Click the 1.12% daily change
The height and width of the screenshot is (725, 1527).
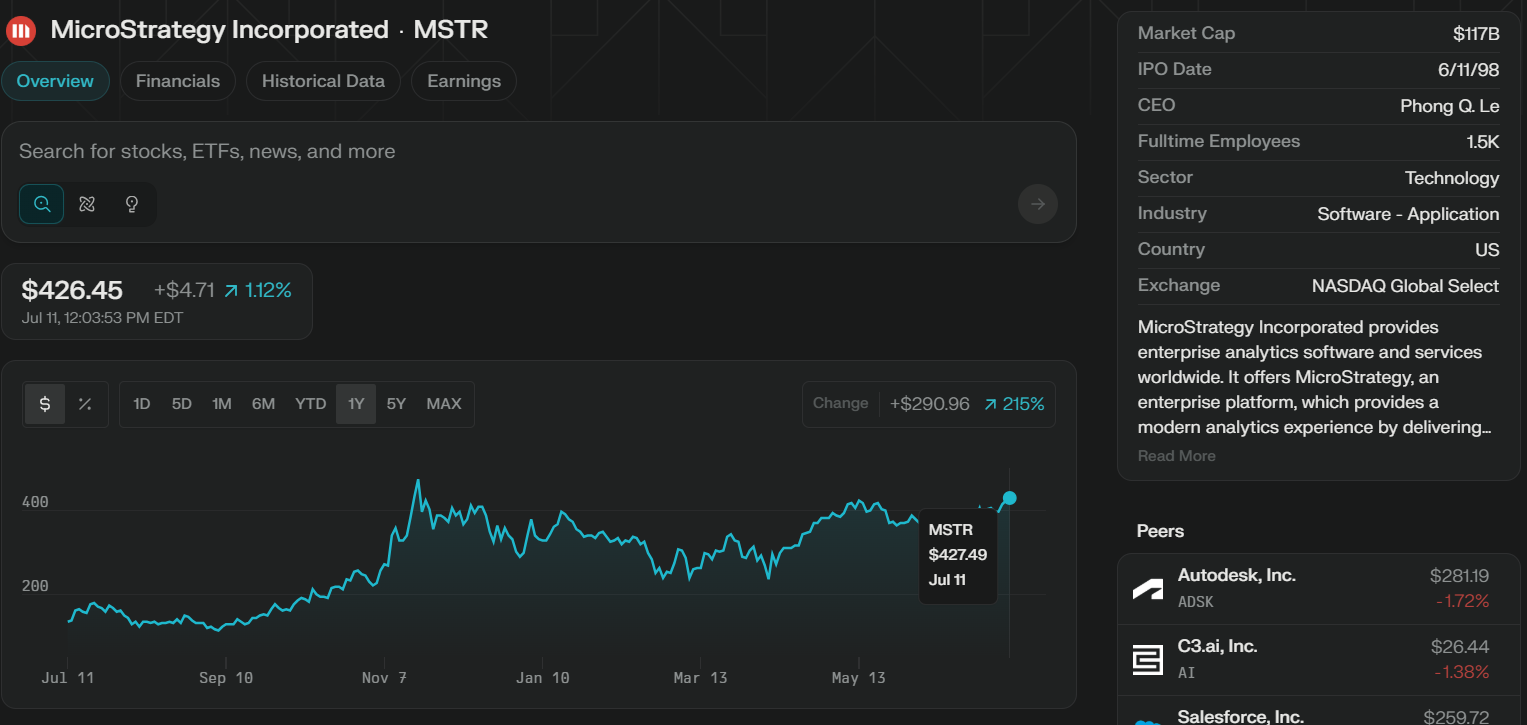[257, 291]
